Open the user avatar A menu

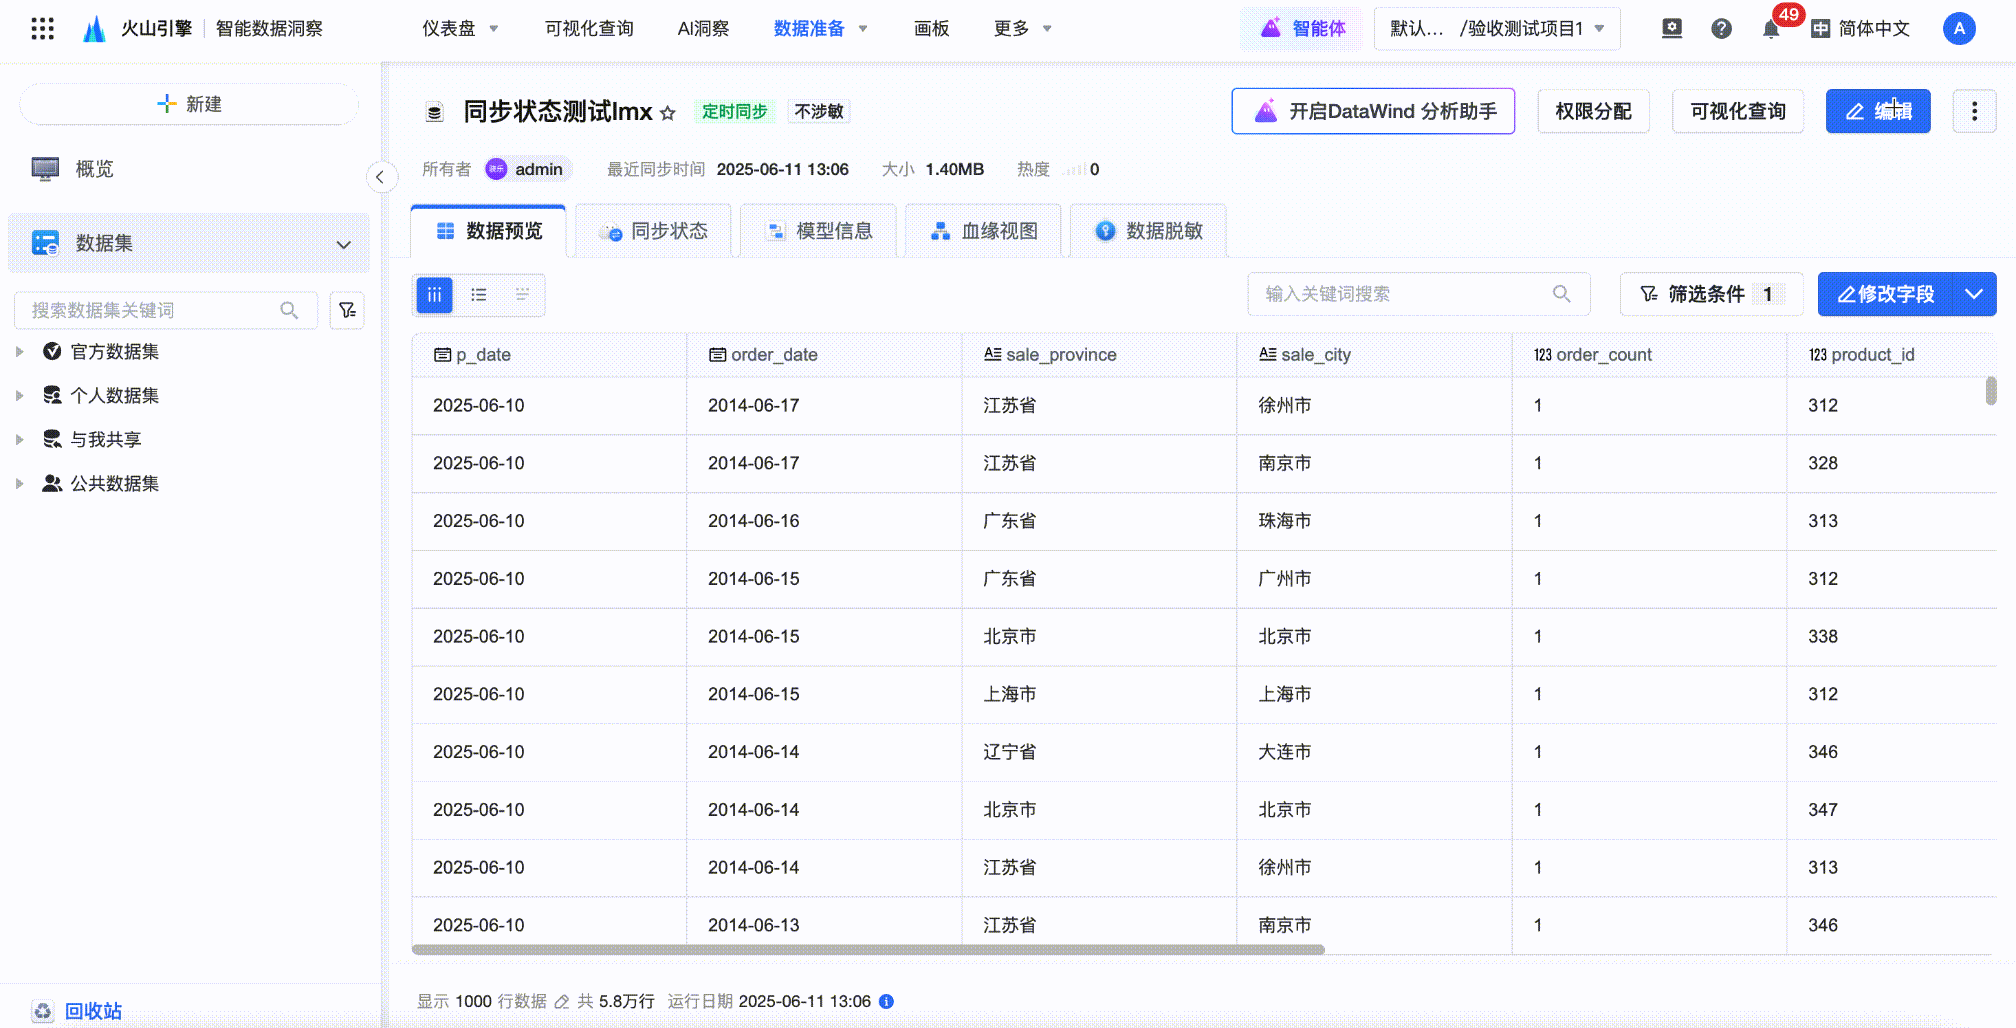click(1959, 28)
